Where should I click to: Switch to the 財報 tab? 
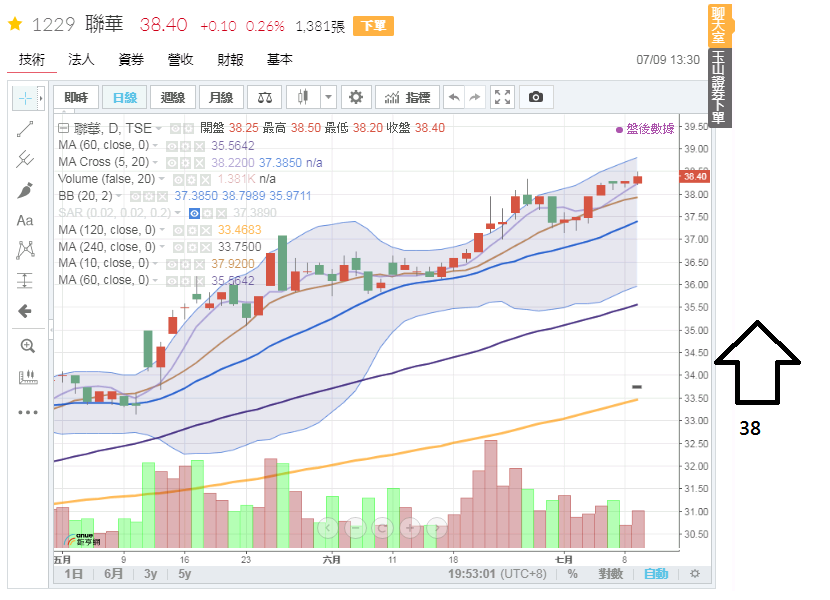pos(230,59)
